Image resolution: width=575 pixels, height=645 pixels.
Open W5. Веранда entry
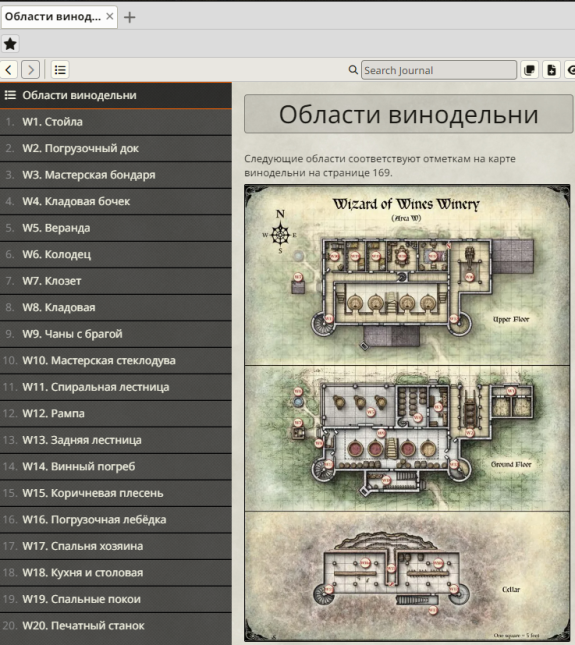(116, 228)
